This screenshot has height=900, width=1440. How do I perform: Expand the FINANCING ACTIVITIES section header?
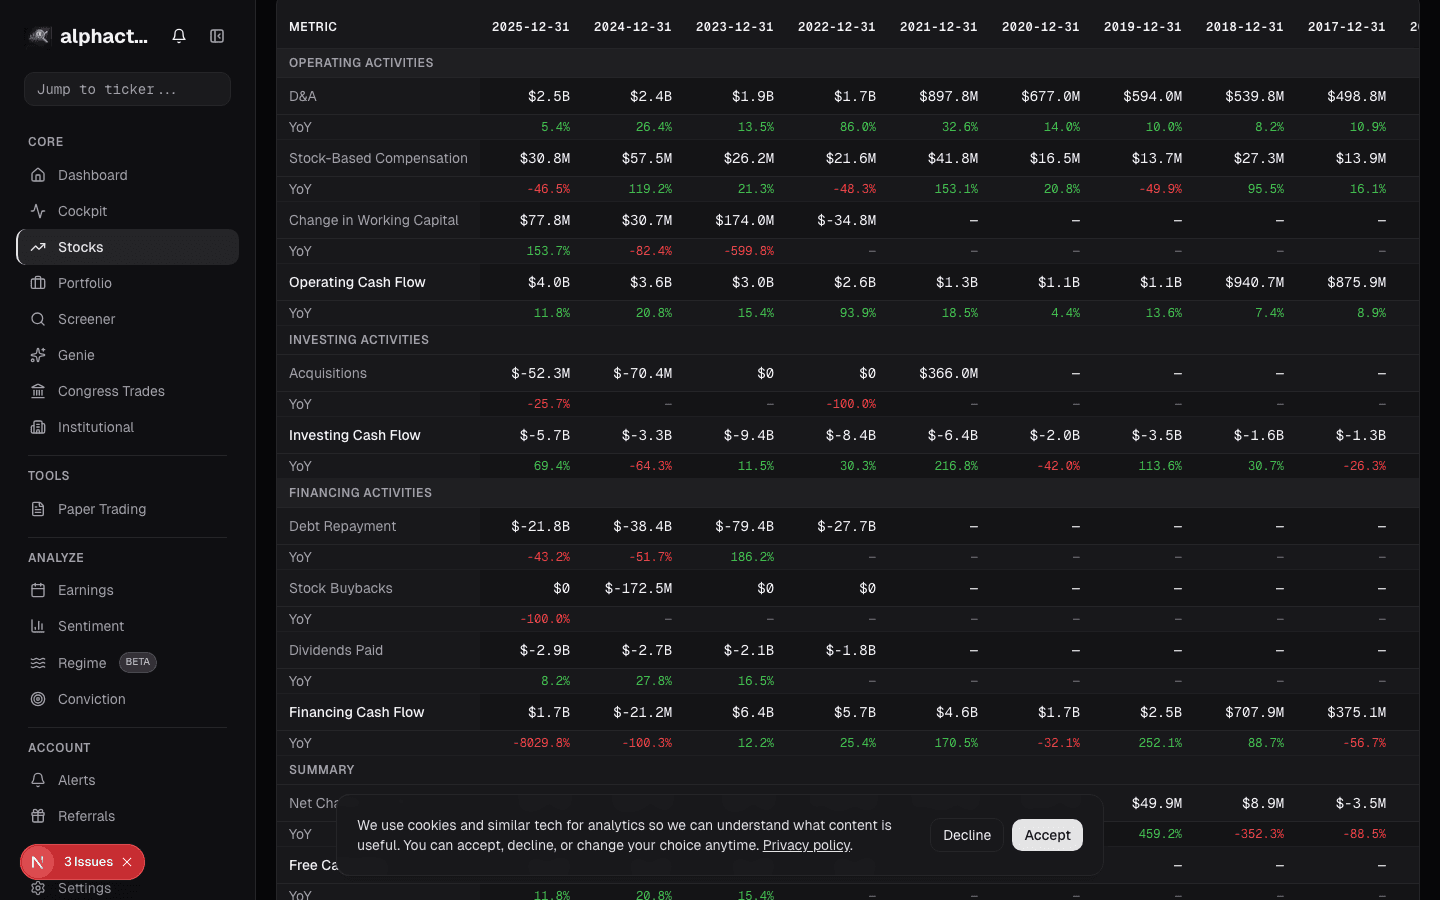[361, 492]
